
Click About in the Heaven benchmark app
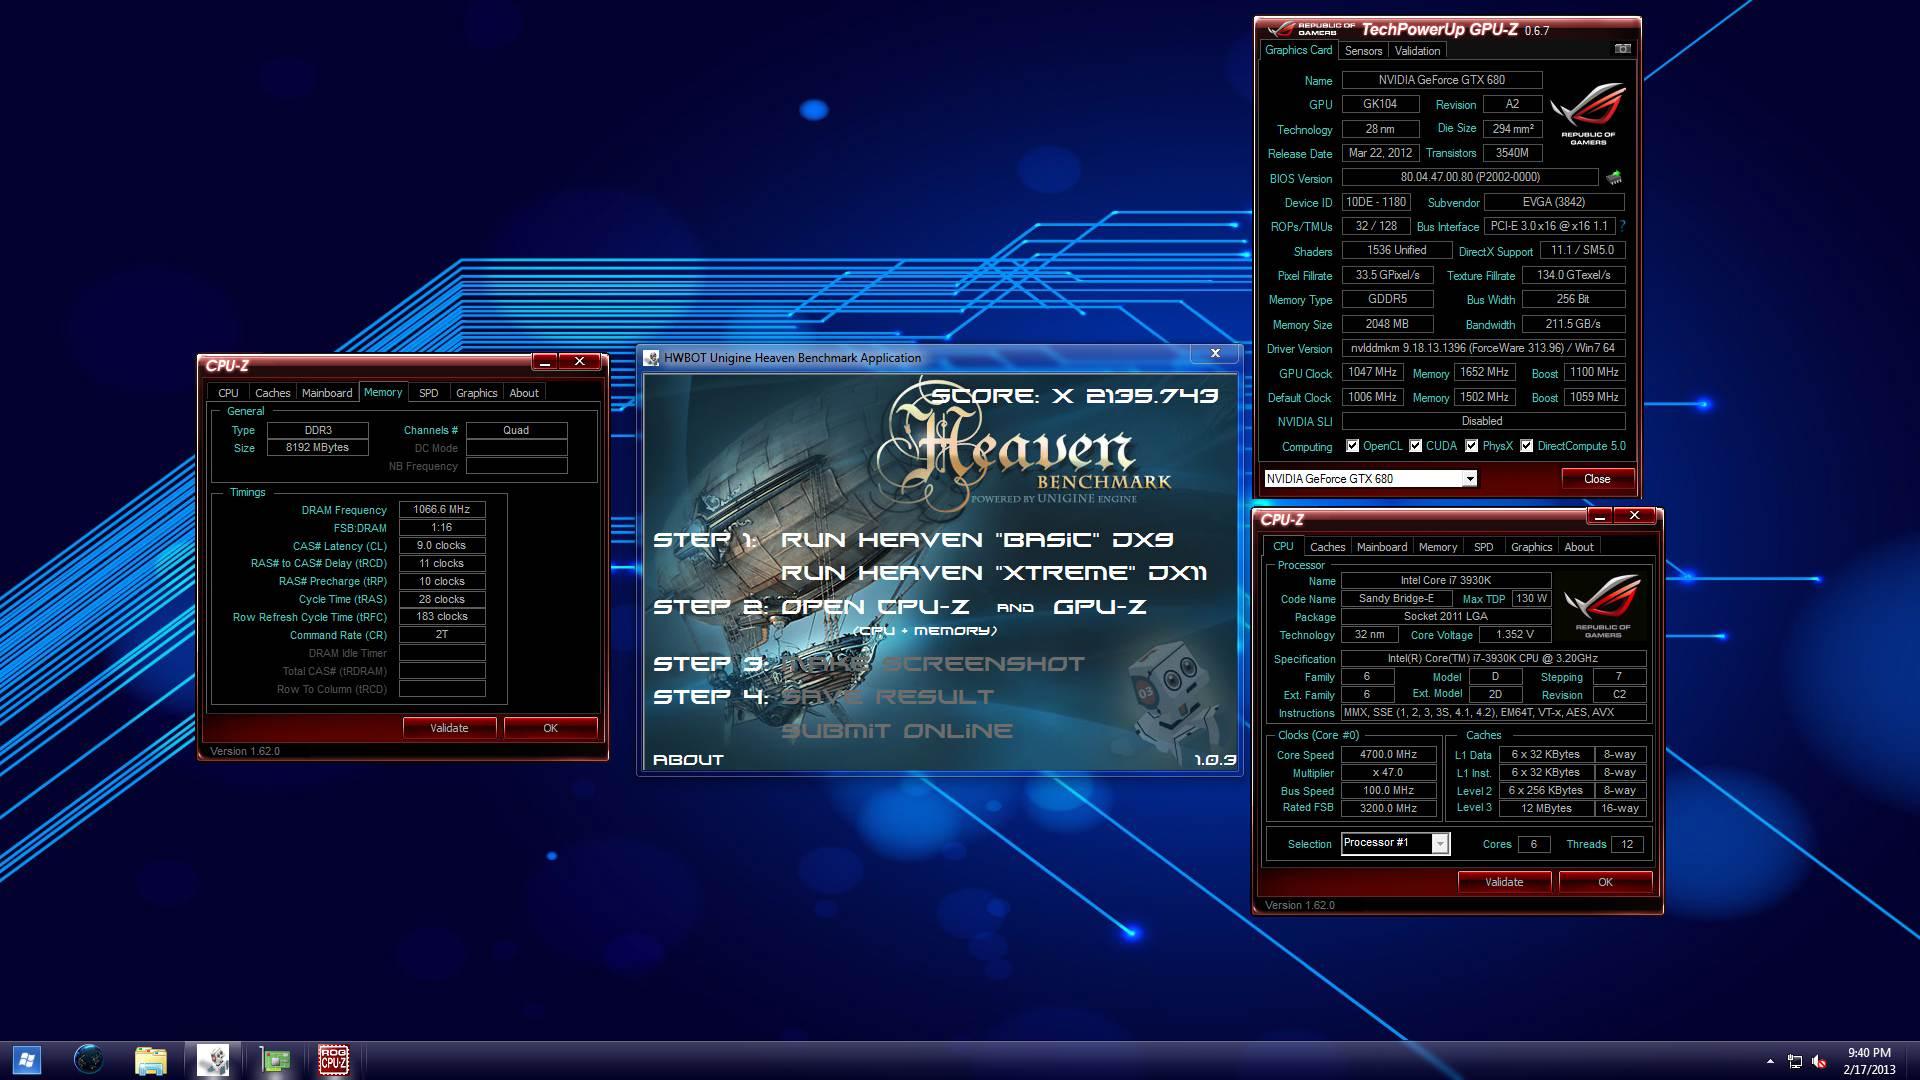point(688,760)
